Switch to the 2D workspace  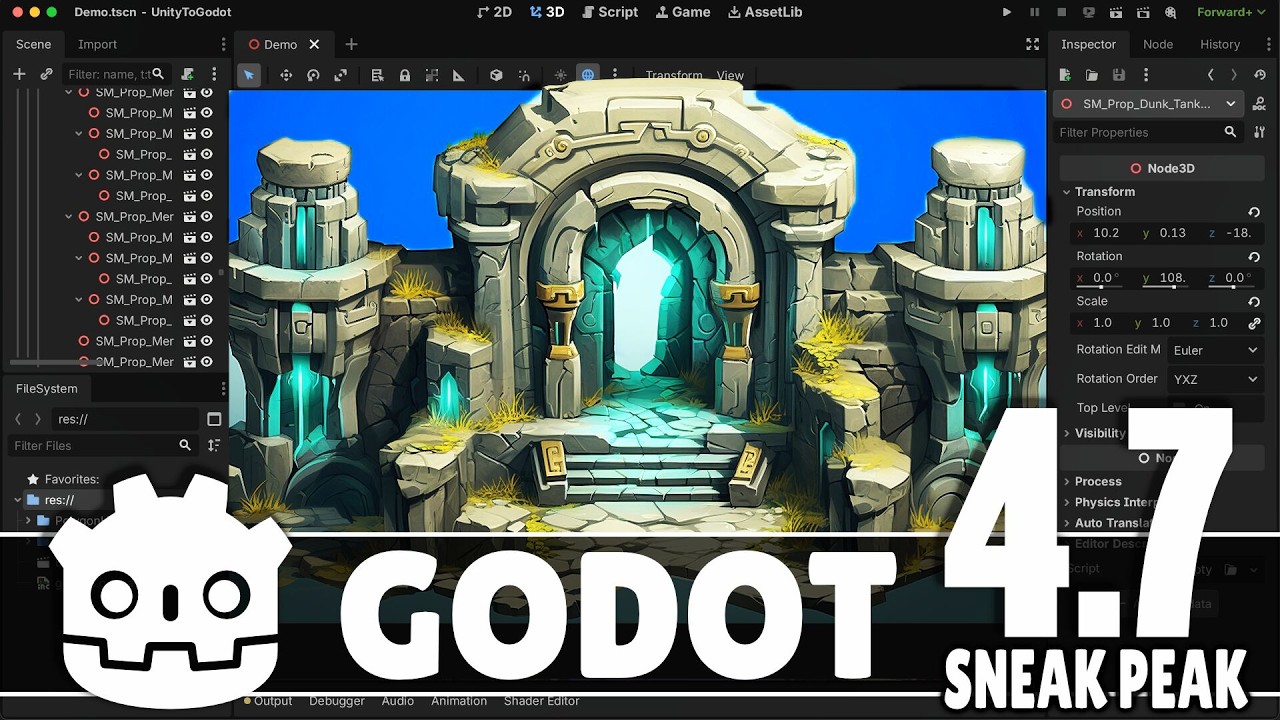pyautogui.click(x=494, y=12)
